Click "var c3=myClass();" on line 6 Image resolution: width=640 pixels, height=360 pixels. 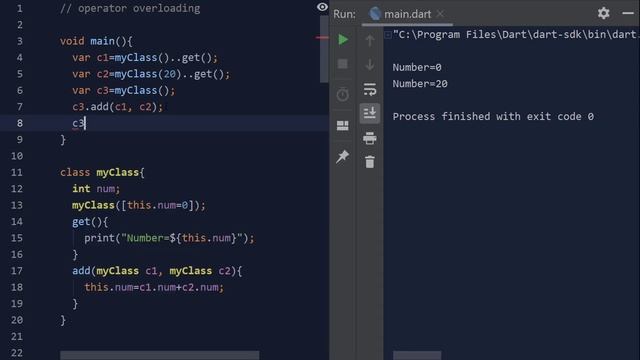coord(124,91)
